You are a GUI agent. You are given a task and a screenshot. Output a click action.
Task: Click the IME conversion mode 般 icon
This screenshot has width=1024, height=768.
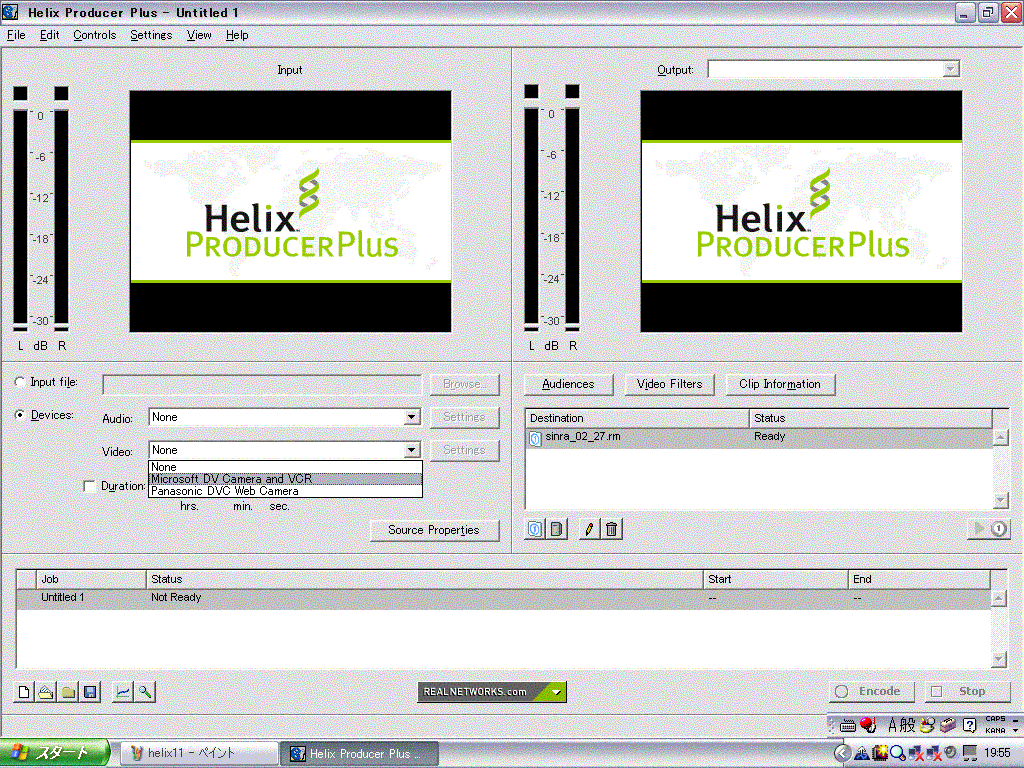tap(908, 724)
